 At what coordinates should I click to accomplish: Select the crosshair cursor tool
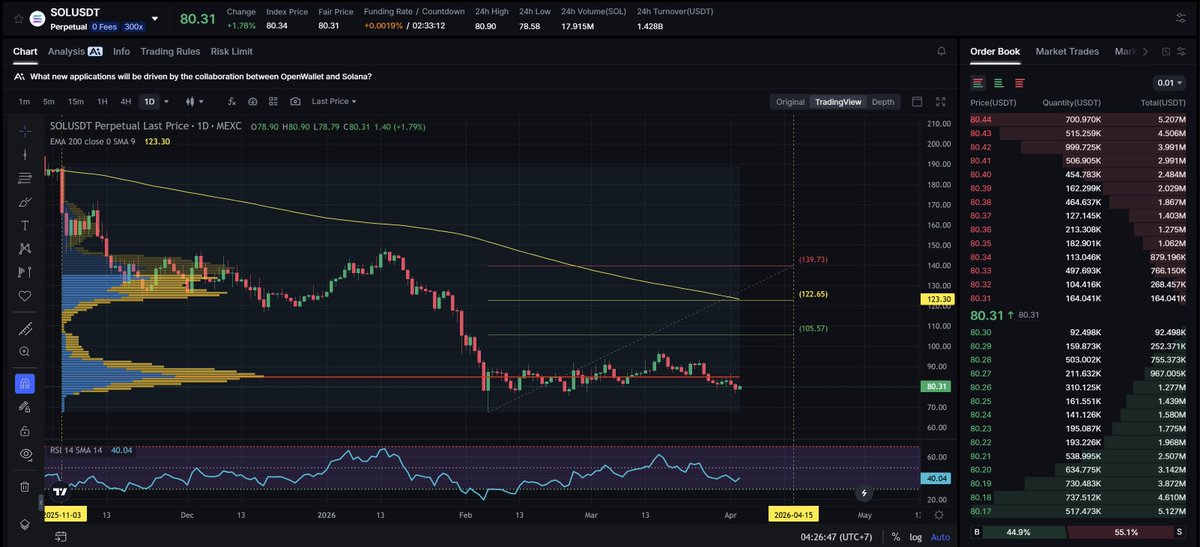tap(25, 131)
